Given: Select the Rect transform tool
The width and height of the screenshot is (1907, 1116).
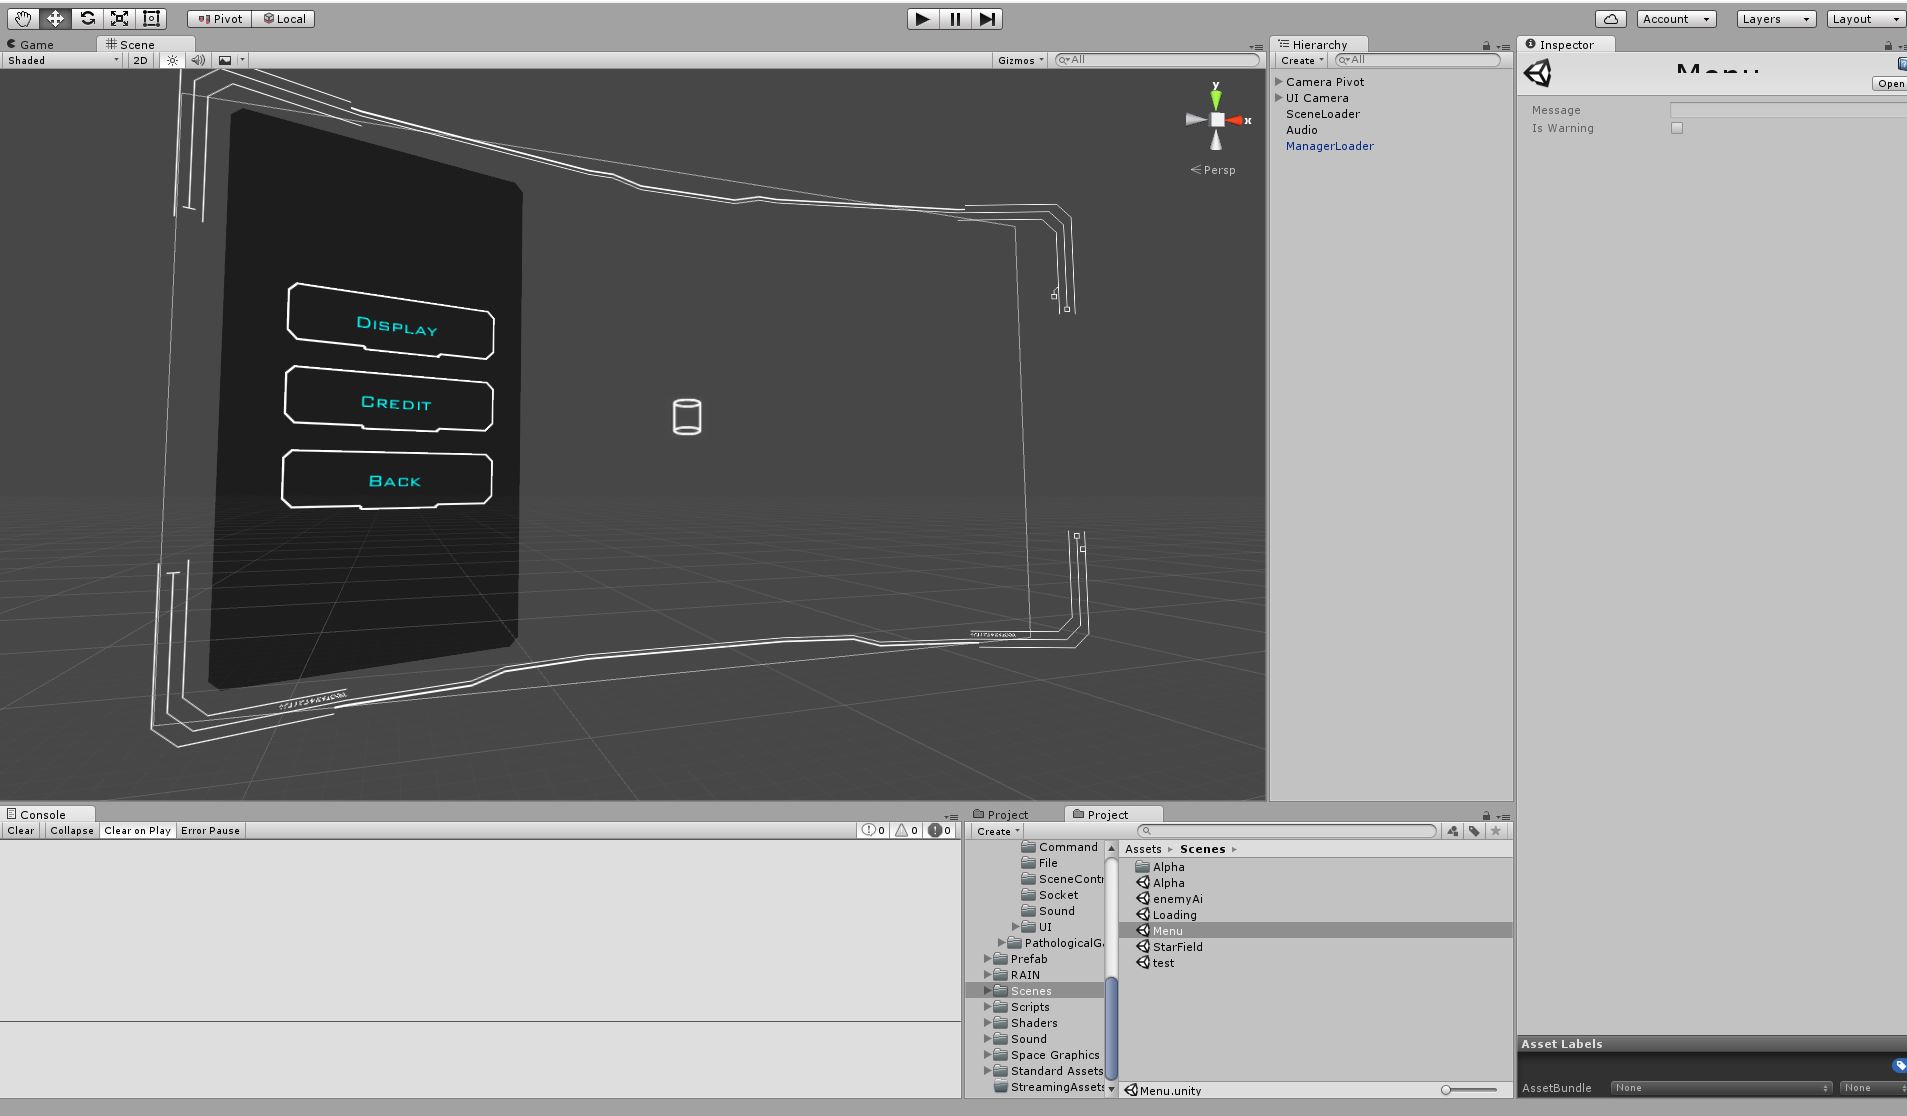Looking at the screenshot, I should pos(151,18).
